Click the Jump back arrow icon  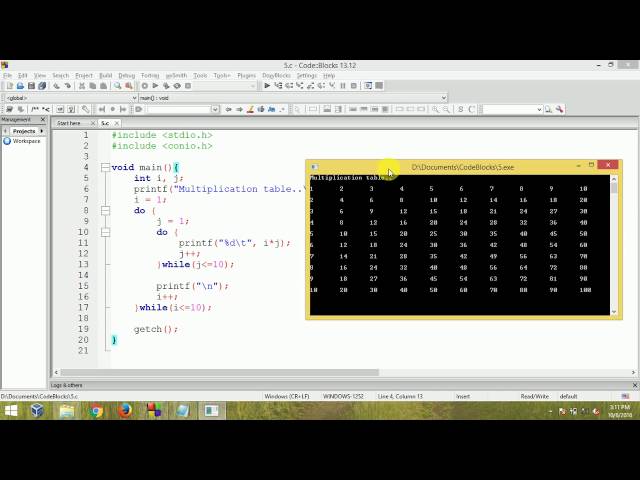pos(229,109)
